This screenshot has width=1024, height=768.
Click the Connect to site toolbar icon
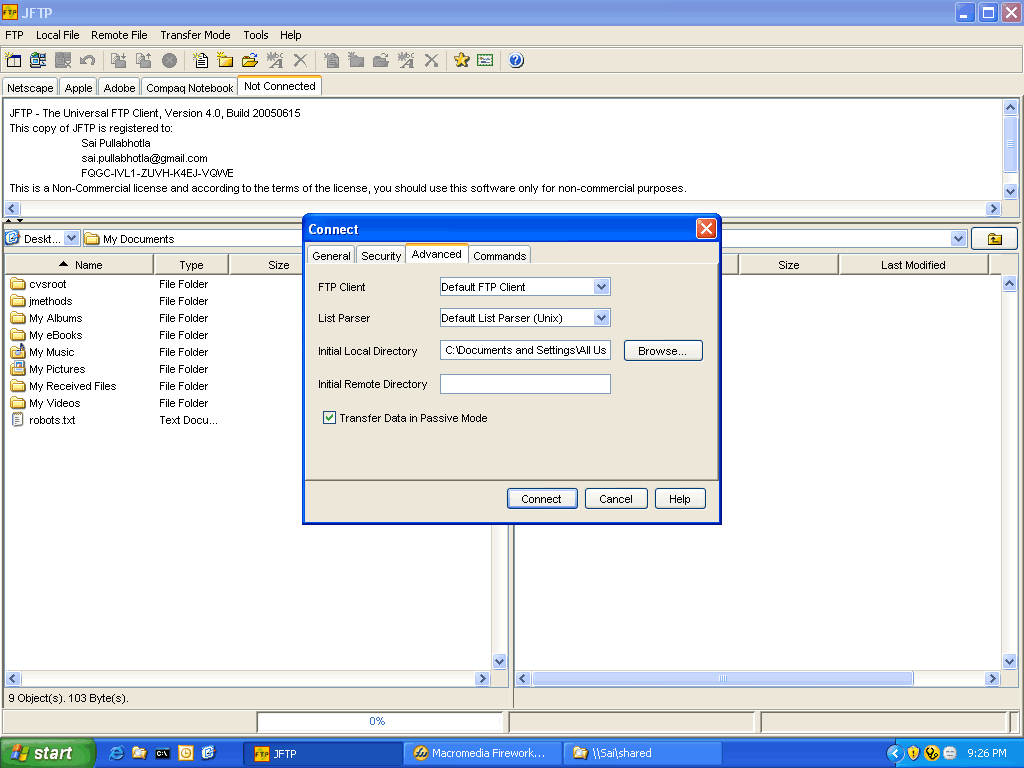38,61
